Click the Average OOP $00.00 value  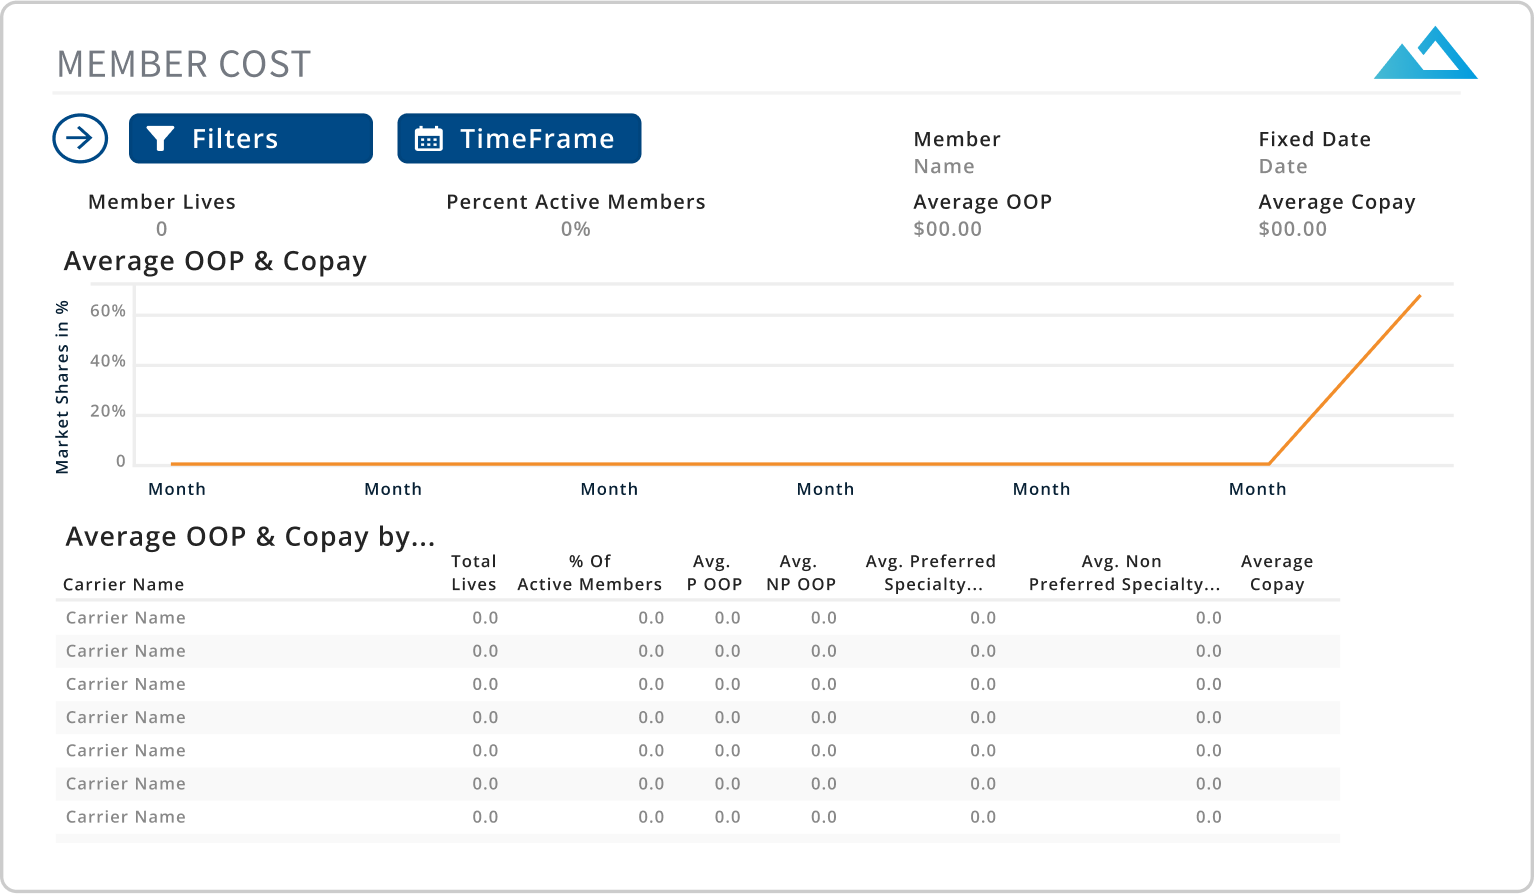948,229
